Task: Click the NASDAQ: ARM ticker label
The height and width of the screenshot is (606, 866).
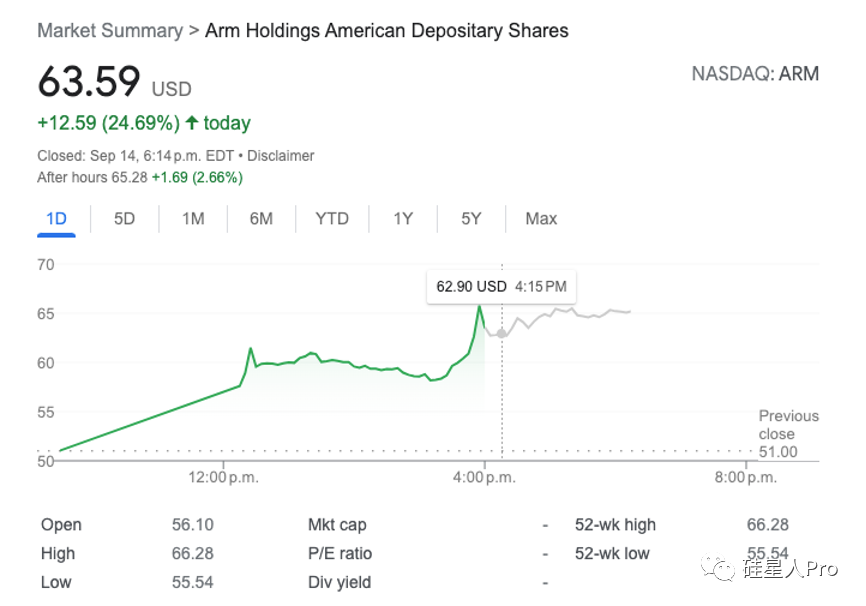Action: click(x=755, y=74)
